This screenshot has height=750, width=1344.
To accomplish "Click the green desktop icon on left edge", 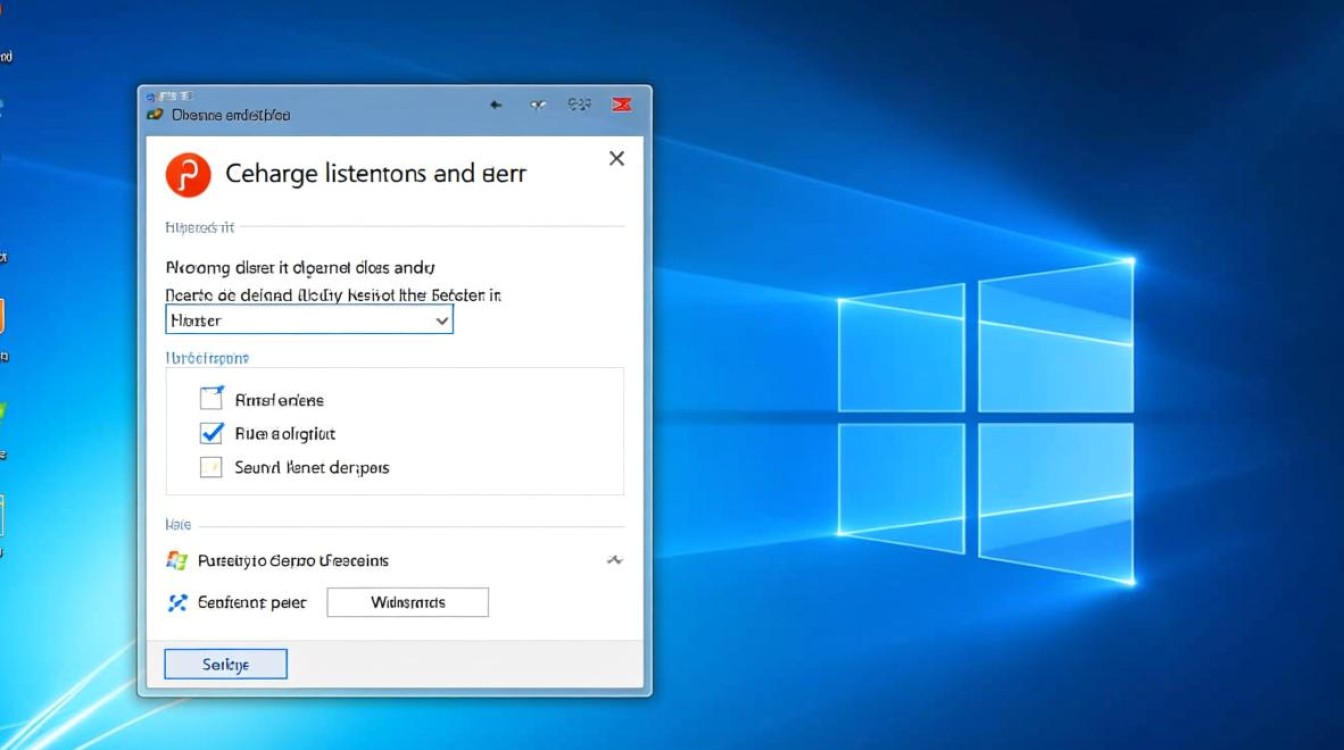I will pyautogui.click(x=3, y=410).
